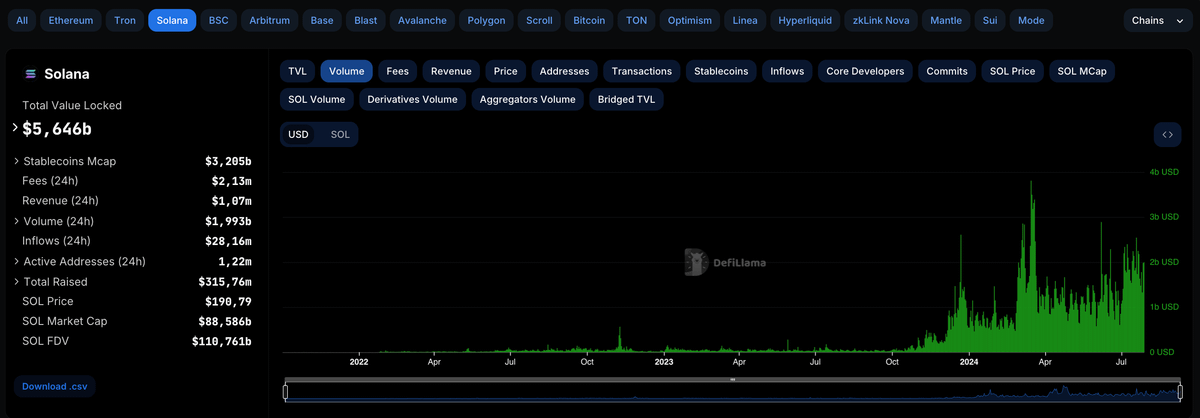This screenshot has height=418, width=1200.
Task: Click the 4b USD axis label
Action: pos(1164,173)
